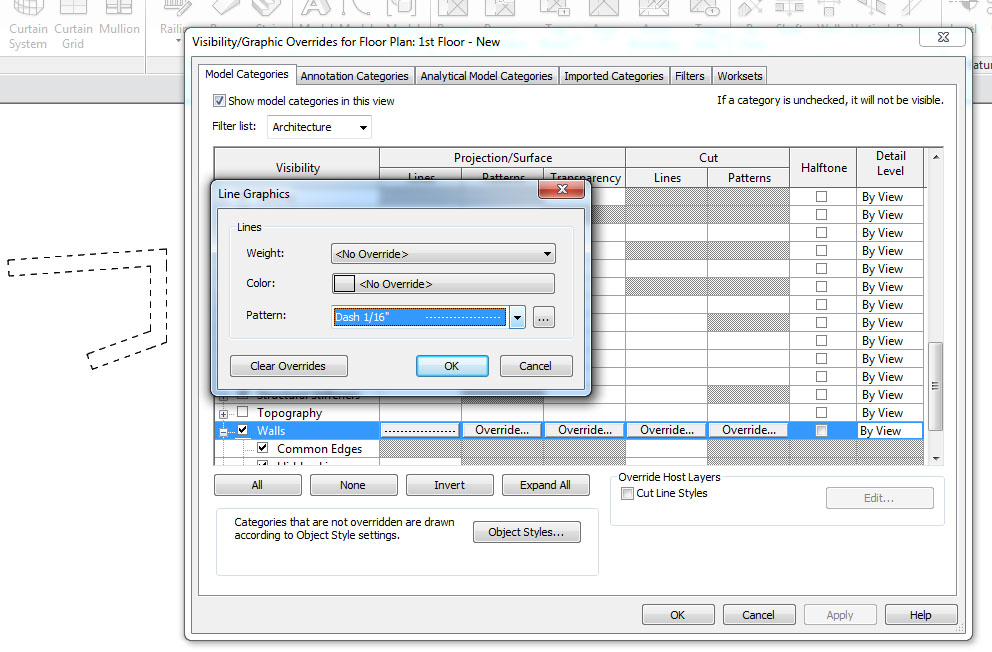Click the category list vertical scrollbar thumb
The width and height of the screenshot is (992, 652).
936,385
